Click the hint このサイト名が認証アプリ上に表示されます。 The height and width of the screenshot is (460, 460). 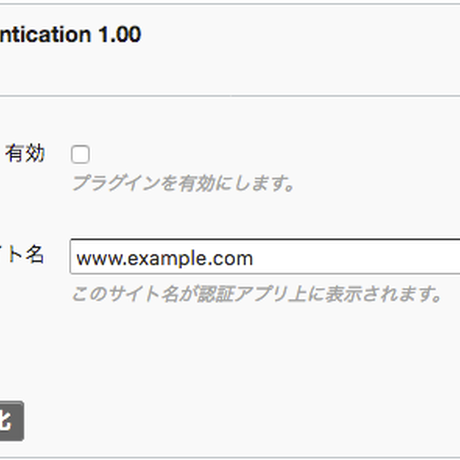pos(257,294)
